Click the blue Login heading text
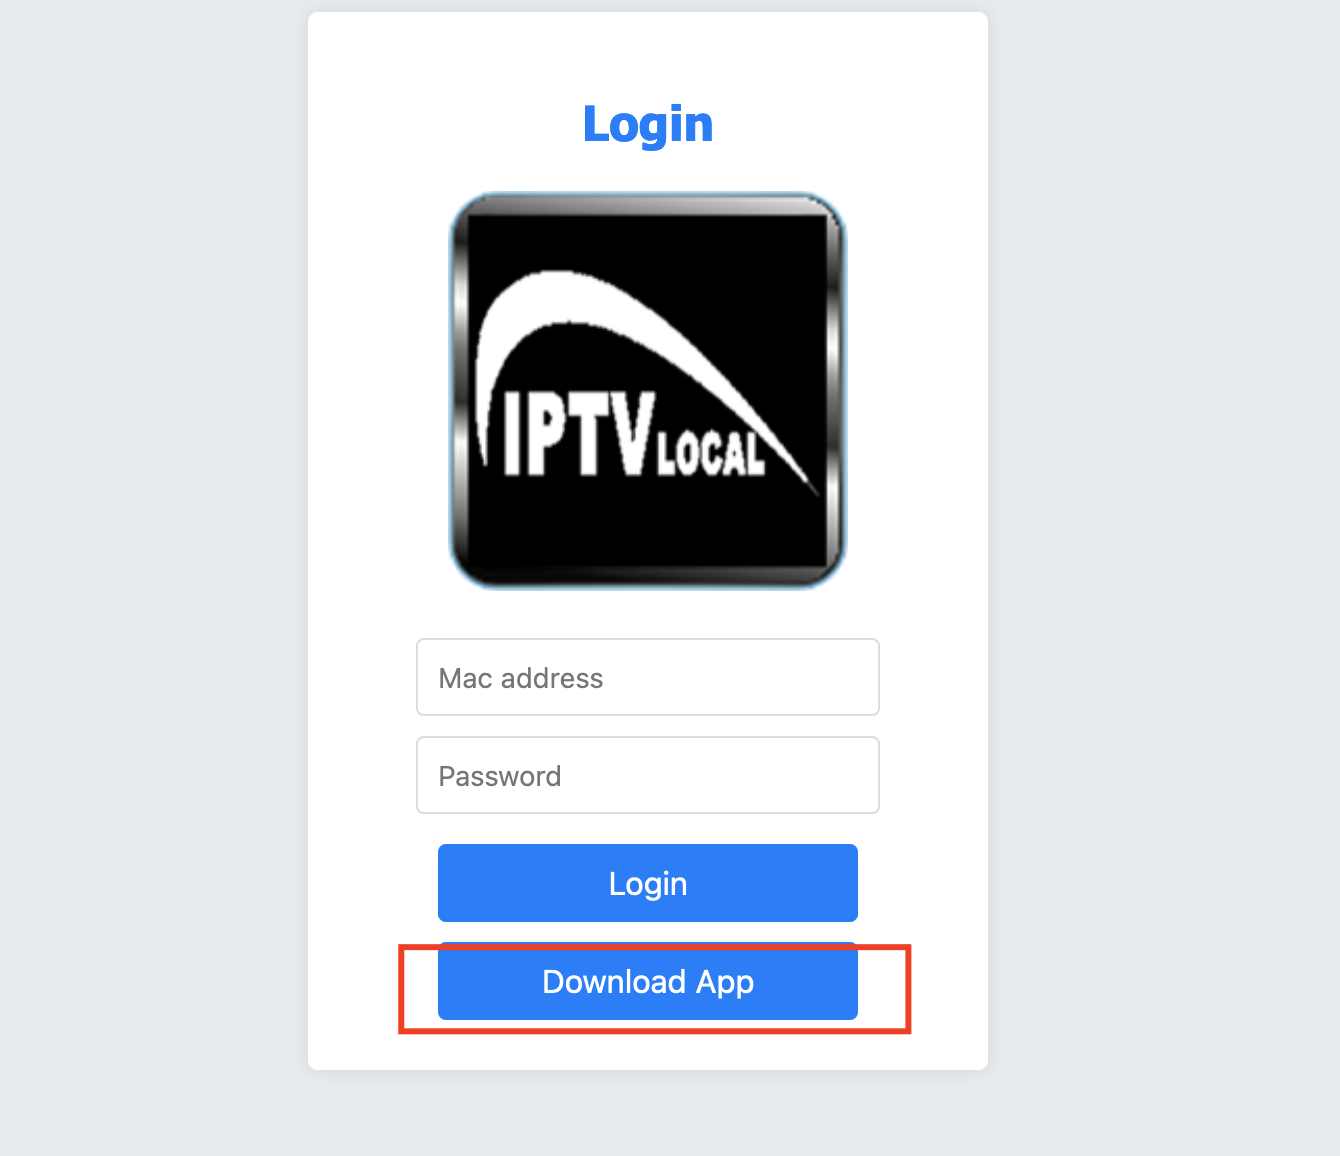The image size is (1340, 1156). coord(648,125)
